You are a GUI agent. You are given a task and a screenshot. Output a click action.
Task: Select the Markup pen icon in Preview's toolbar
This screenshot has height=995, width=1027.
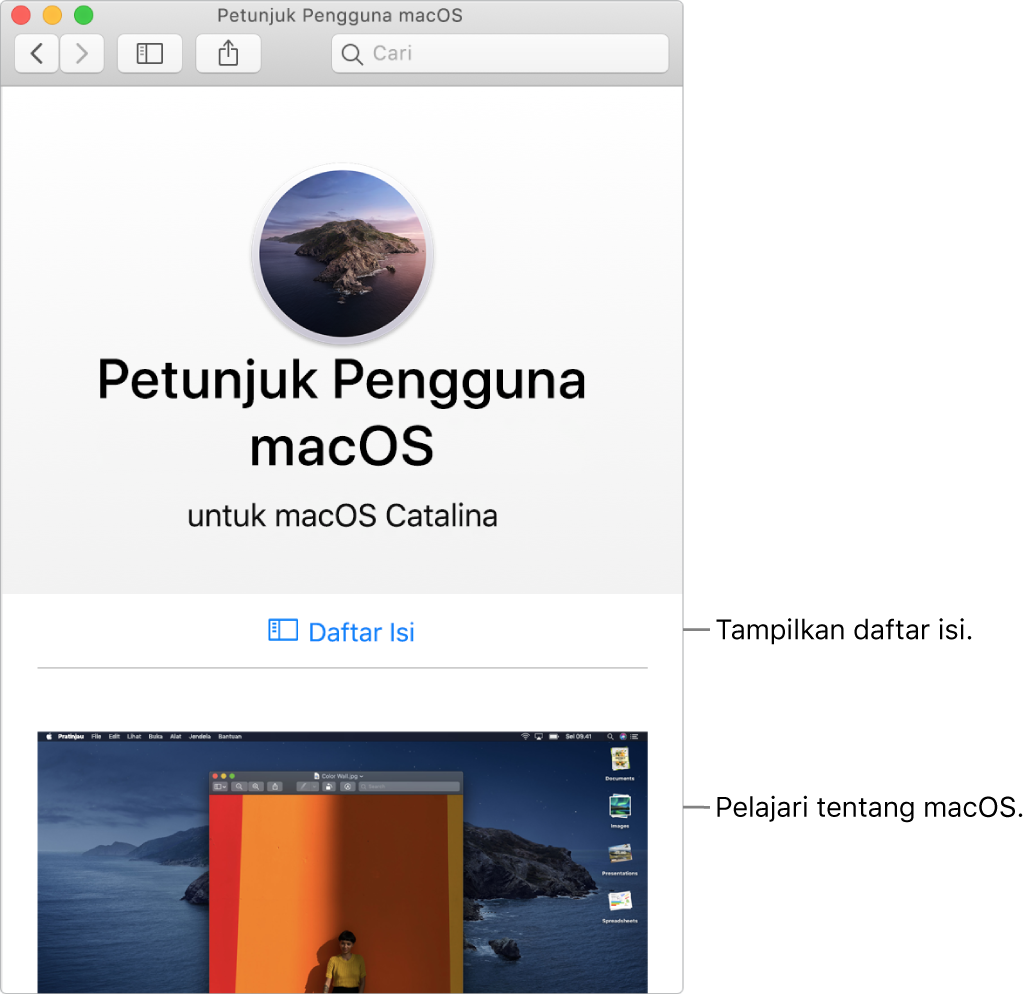click(x=304, y=786)
